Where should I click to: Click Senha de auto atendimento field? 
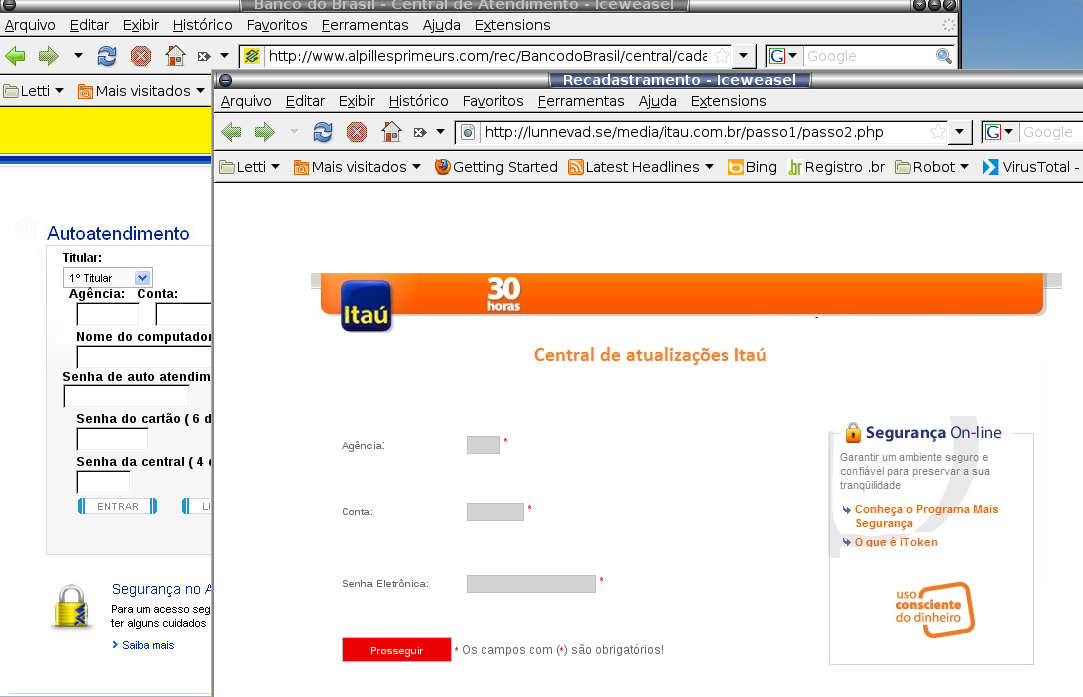(x=126, y=397)
